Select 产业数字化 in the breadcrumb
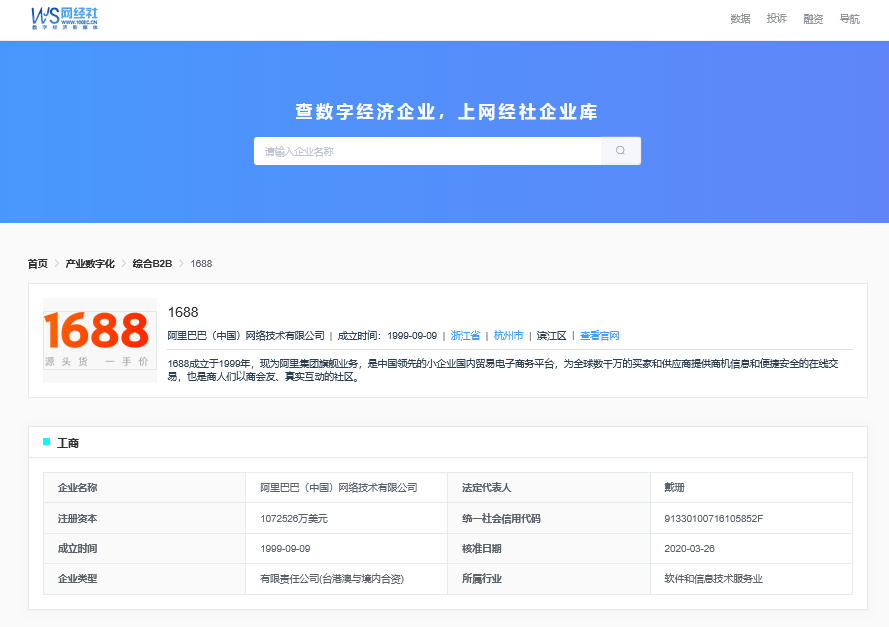 coord(90,263)
